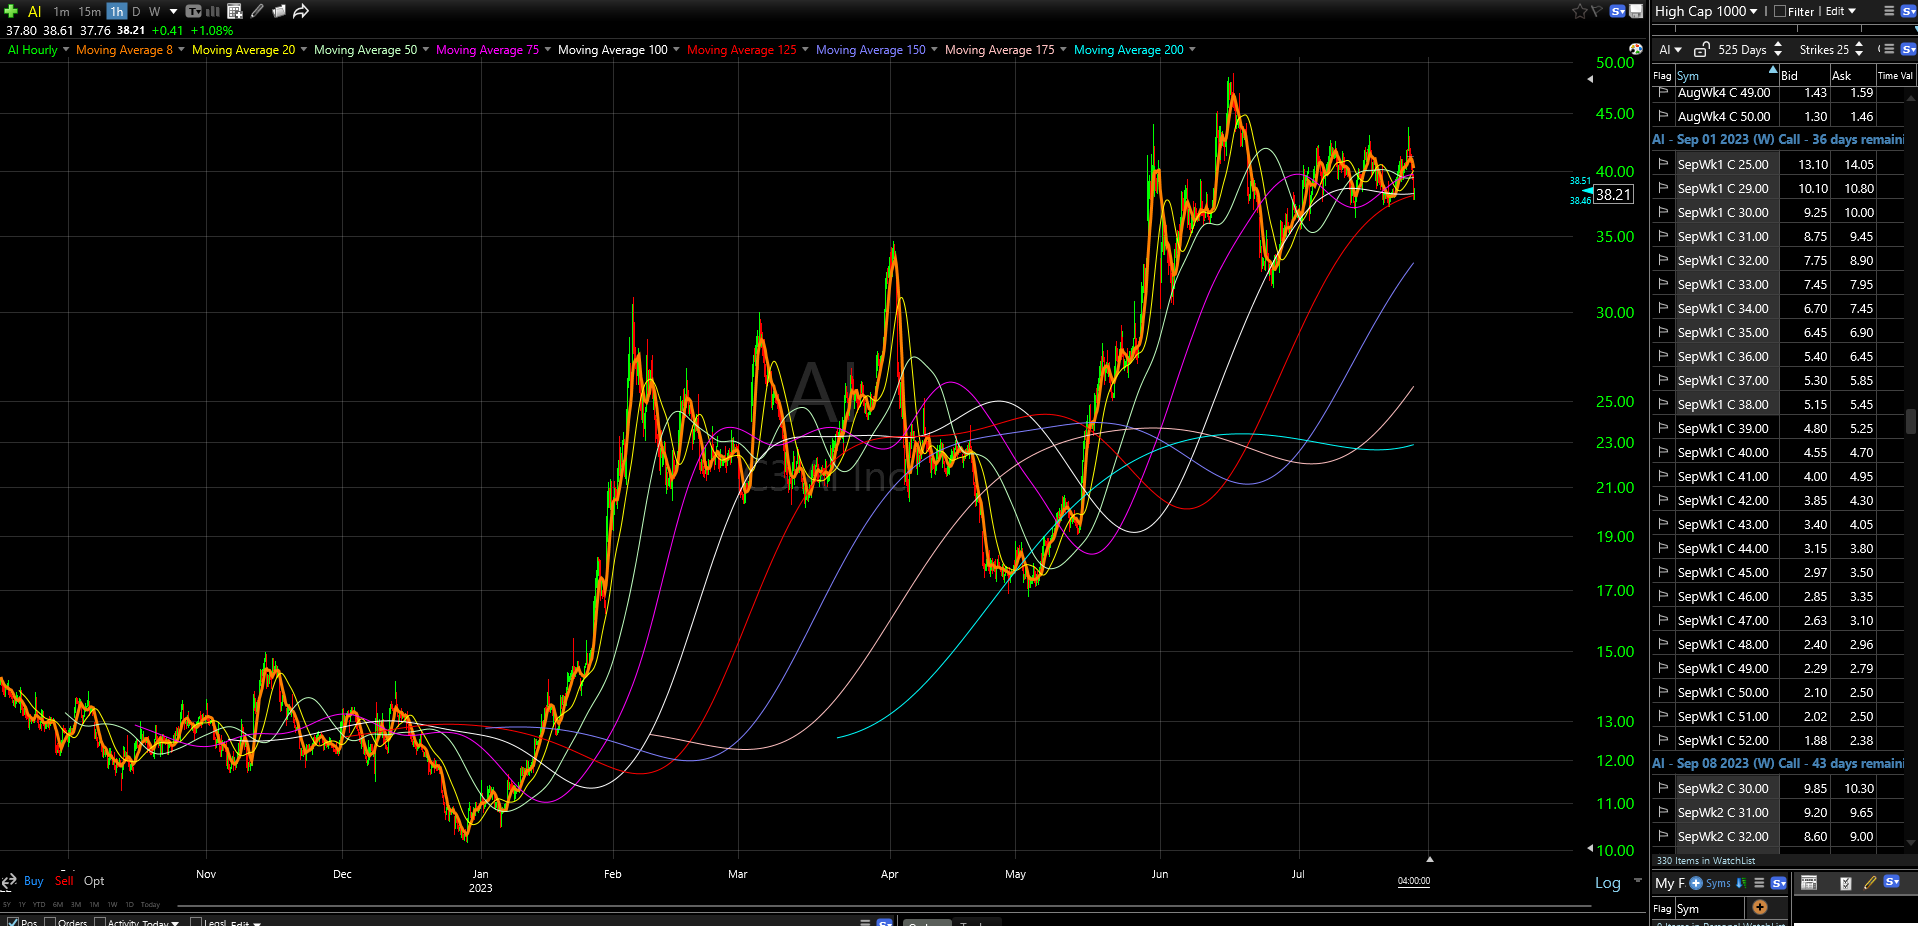Click the padlock icon in option chain

(x=1701, y=49)
